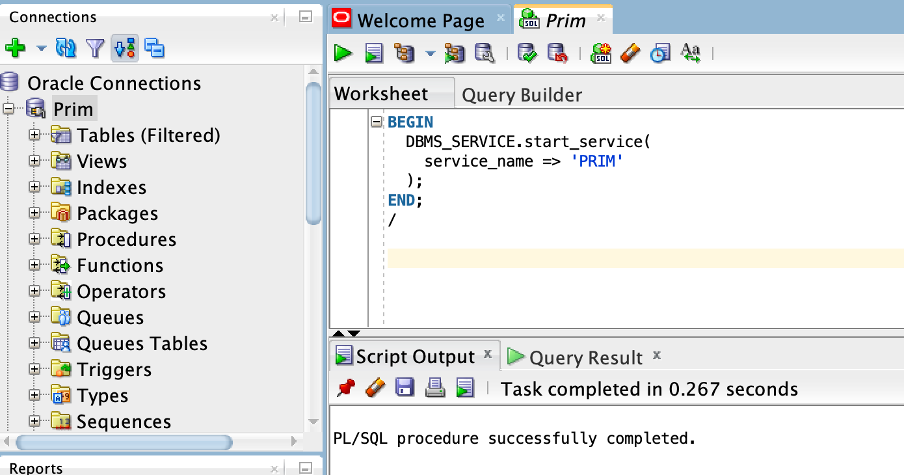The width and height of the screenshot is (904, 476).
Task: Run Statement with green play icon
Action: 343,54
